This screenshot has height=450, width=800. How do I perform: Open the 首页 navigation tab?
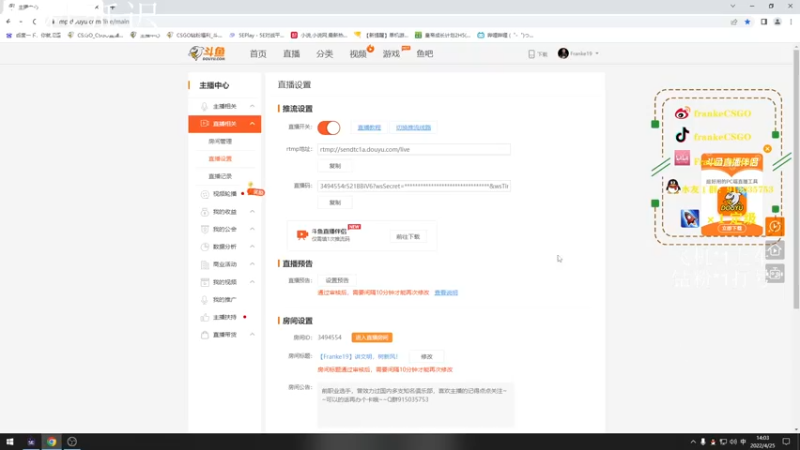click(258, 54)
